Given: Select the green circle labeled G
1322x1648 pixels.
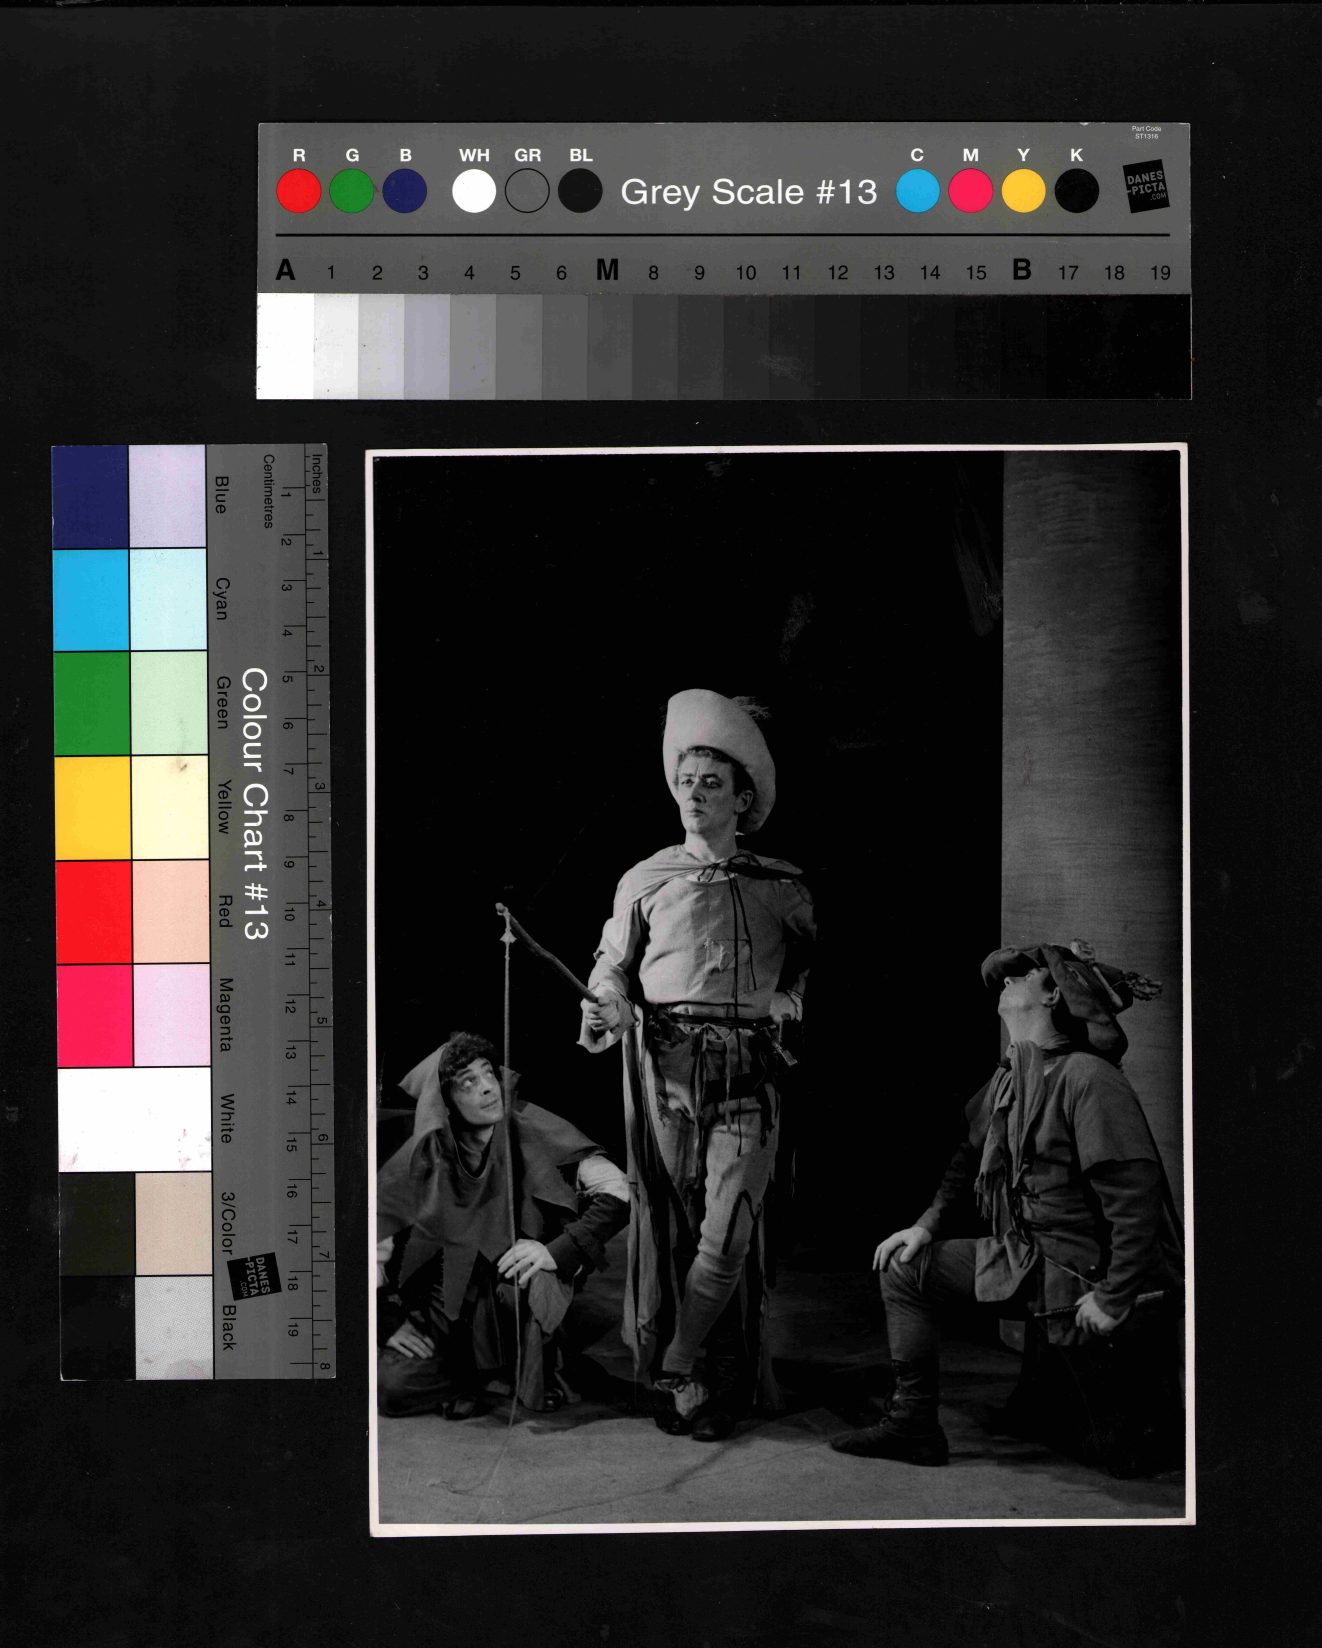Looking at the screenshot, I should click(351, 191).
